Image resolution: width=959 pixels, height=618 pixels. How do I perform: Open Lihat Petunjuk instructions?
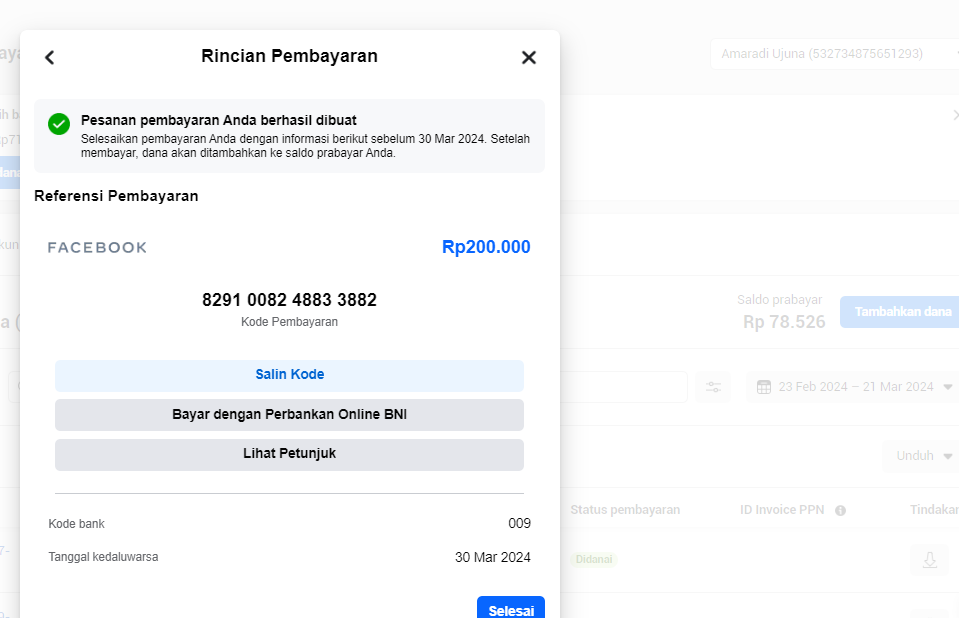click(x=289, y=455)
